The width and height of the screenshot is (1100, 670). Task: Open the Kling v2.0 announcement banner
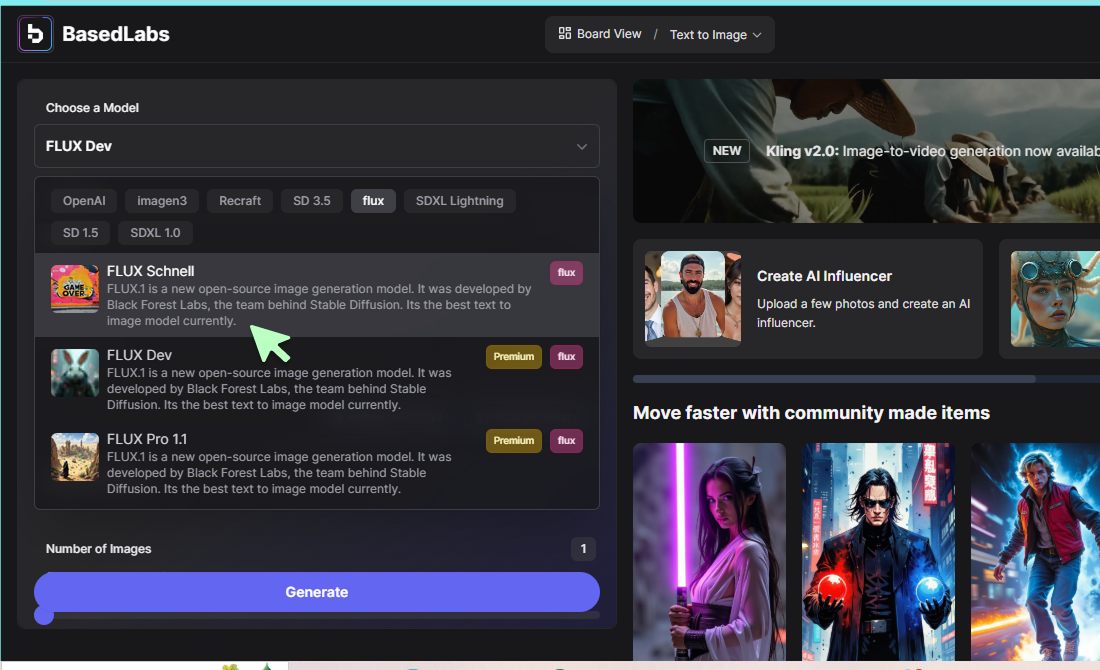866,151
